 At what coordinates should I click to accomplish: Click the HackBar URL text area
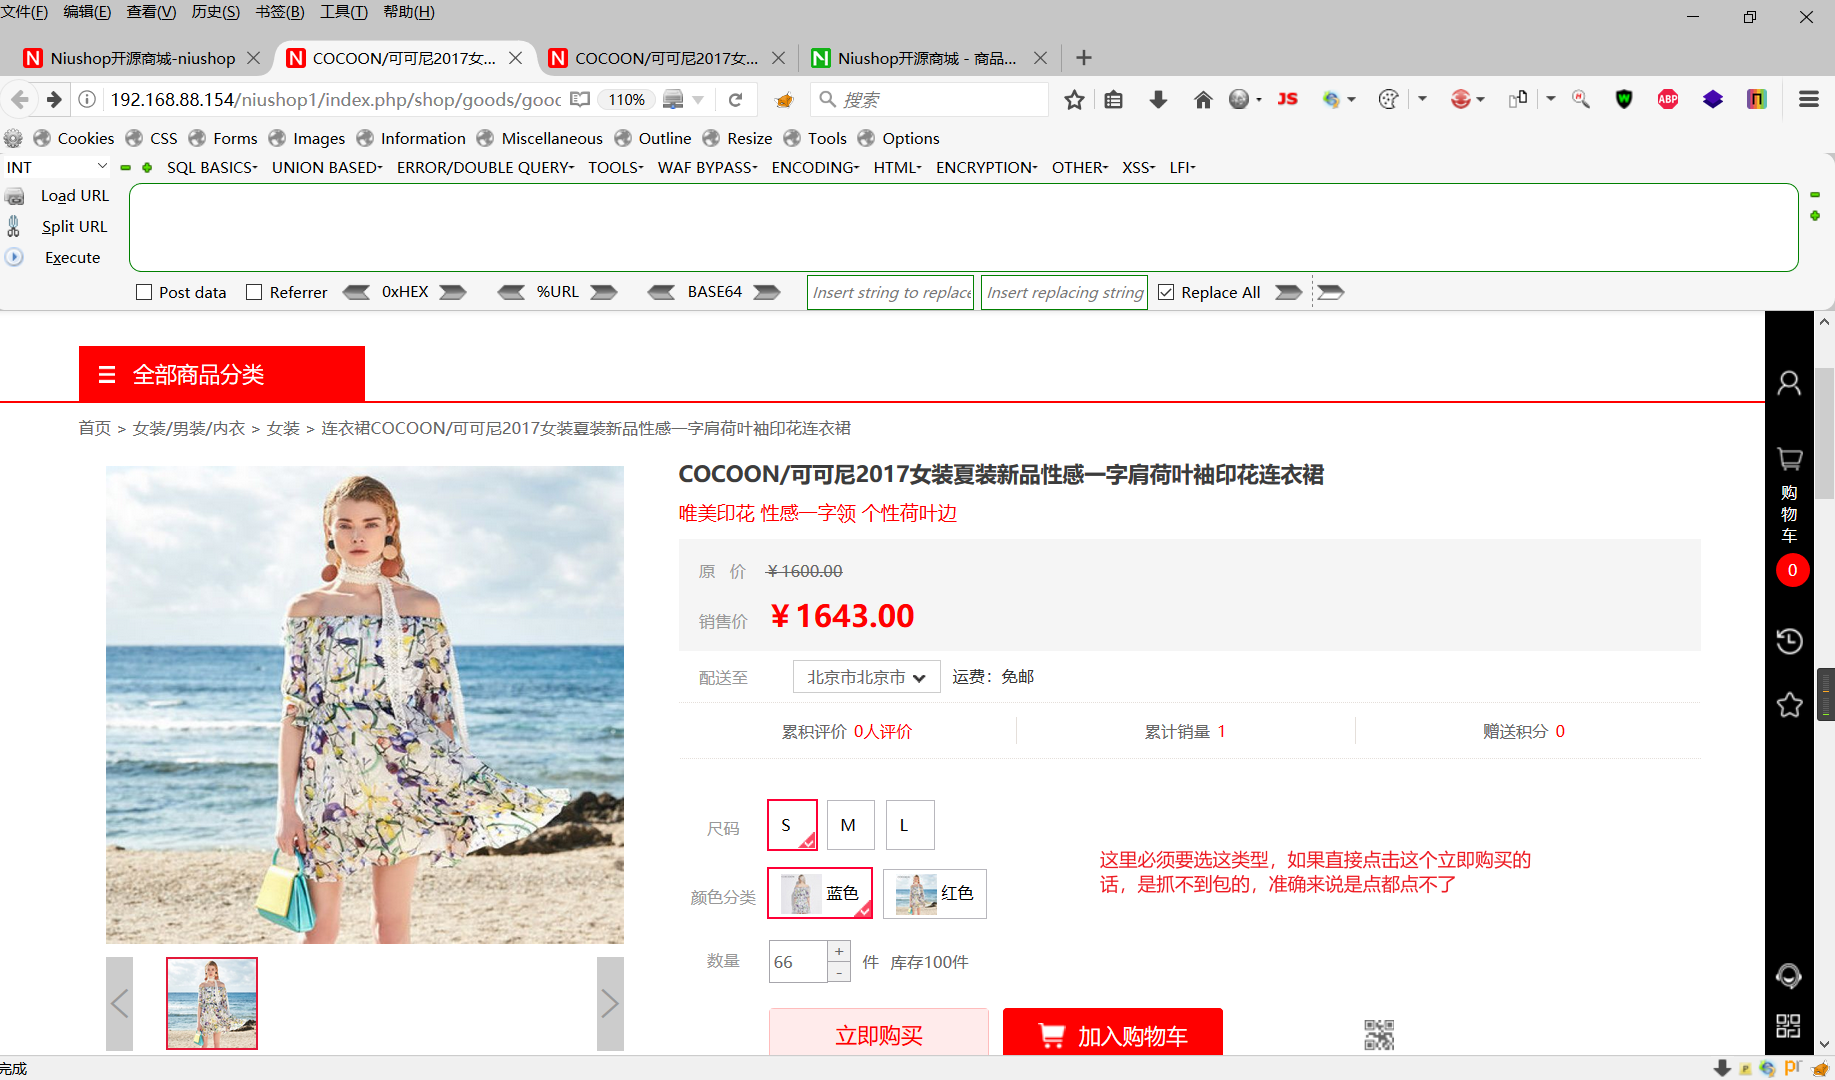(964, 227)
